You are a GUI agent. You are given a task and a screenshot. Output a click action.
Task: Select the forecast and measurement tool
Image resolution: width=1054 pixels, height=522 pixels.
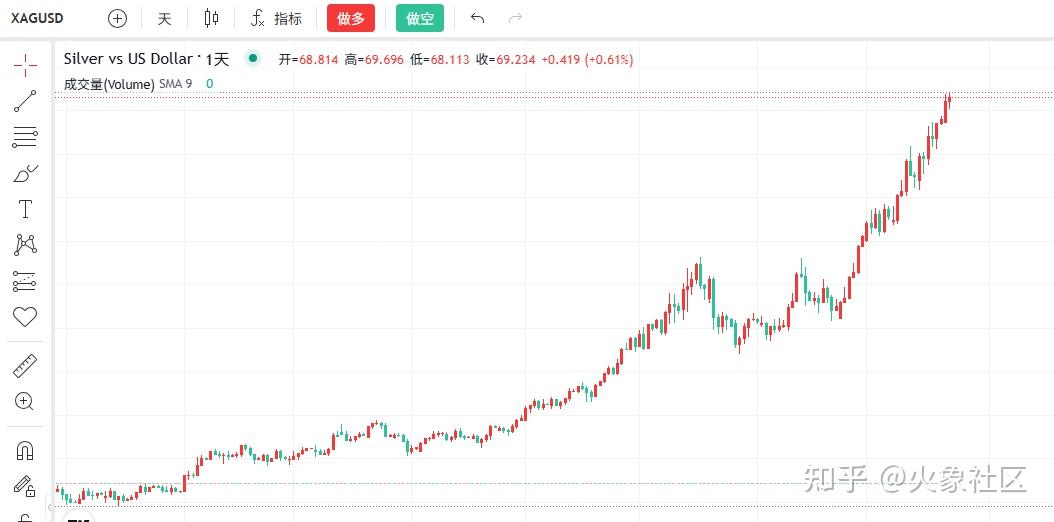[x=25, y=281]
